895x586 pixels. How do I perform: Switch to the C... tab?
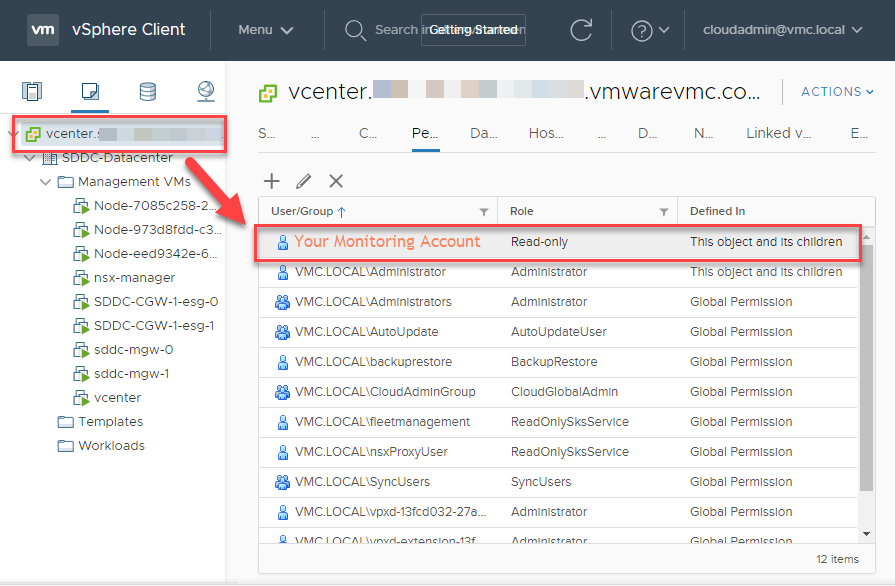[368, 134]
